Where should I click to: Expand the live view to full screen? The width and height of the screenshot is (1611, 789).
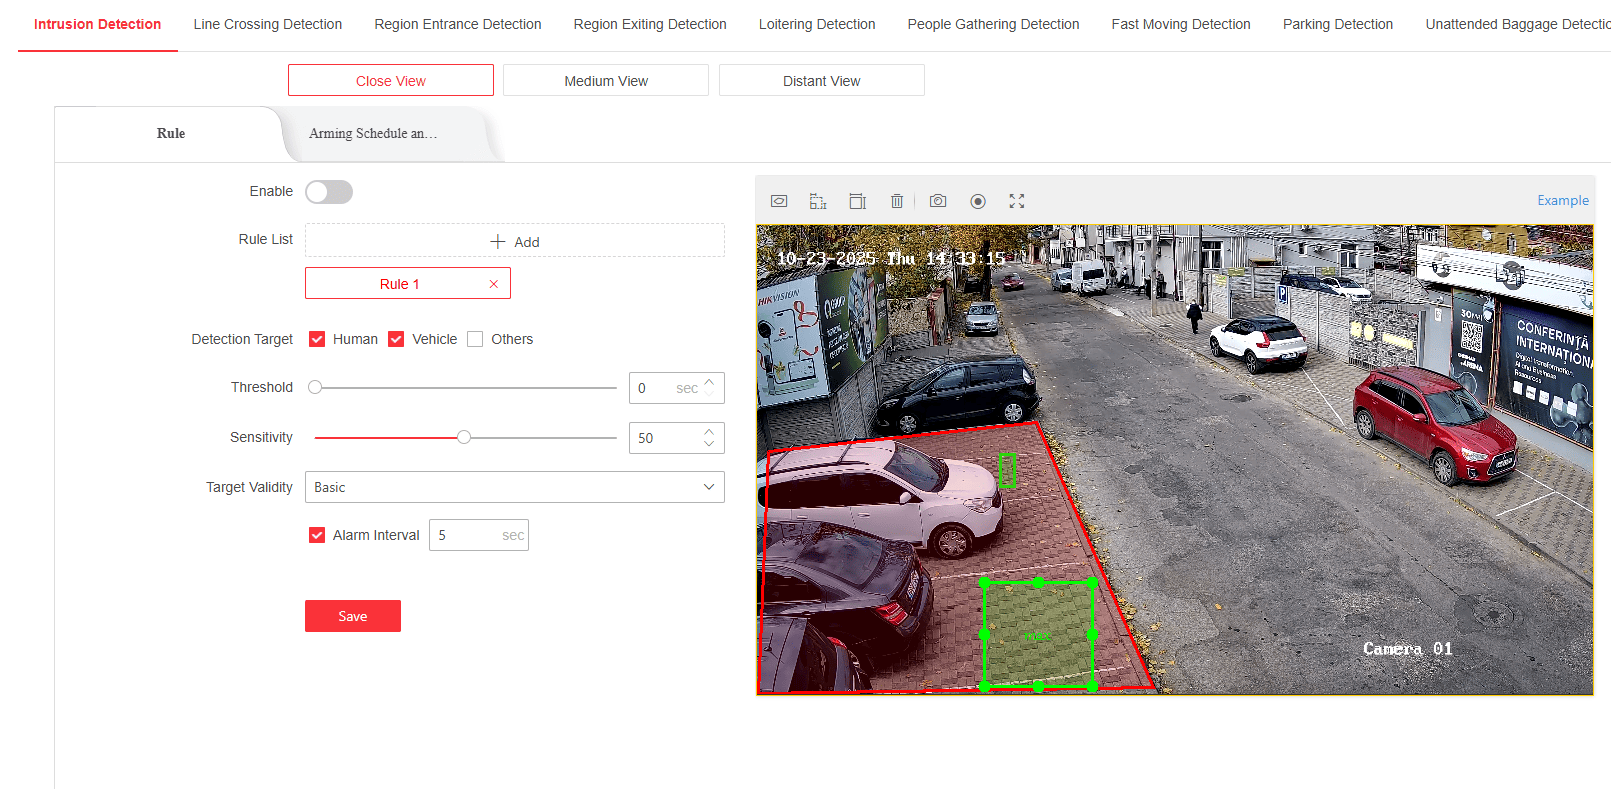(1017, 201)
